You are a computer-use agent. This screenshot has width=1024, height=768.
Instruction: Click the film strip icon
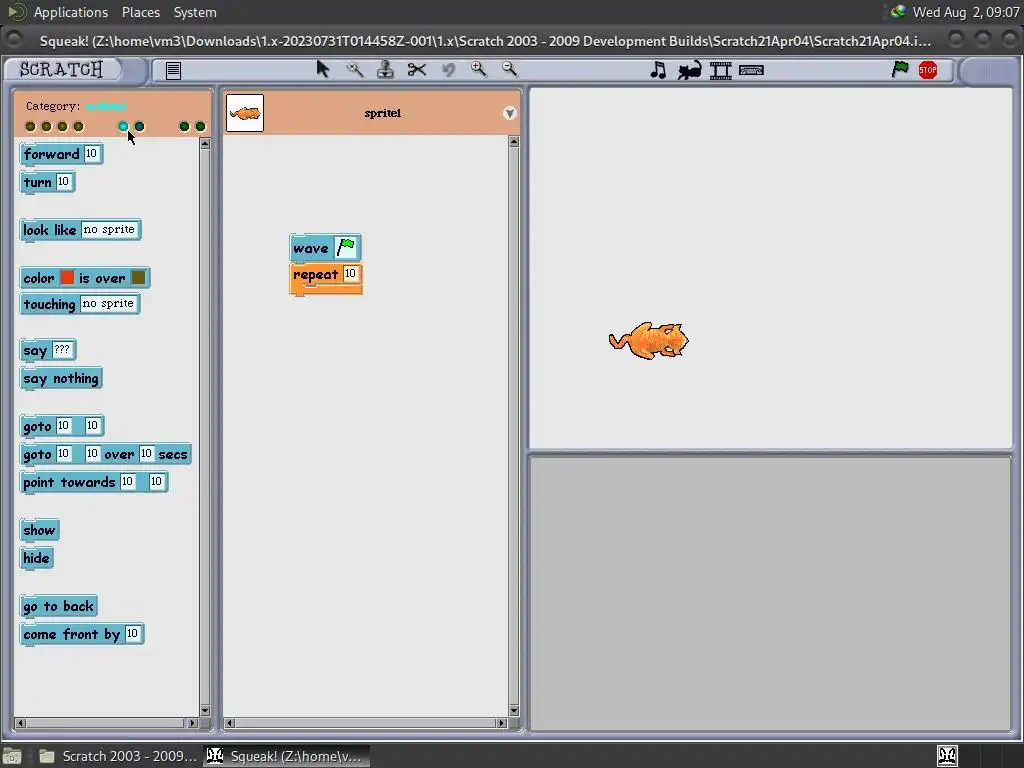(x=720, y=71)
